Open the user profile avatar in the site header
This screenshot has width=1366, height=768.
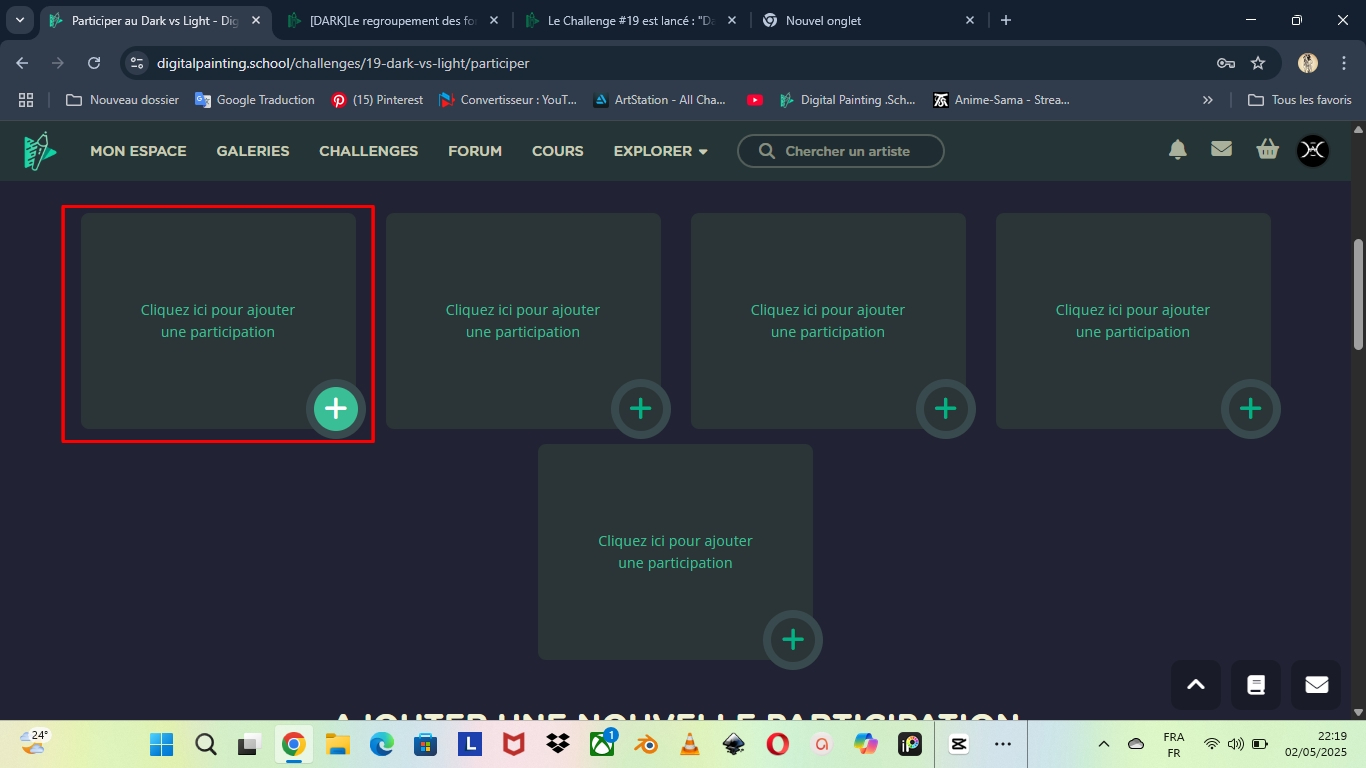point(1312,150)
